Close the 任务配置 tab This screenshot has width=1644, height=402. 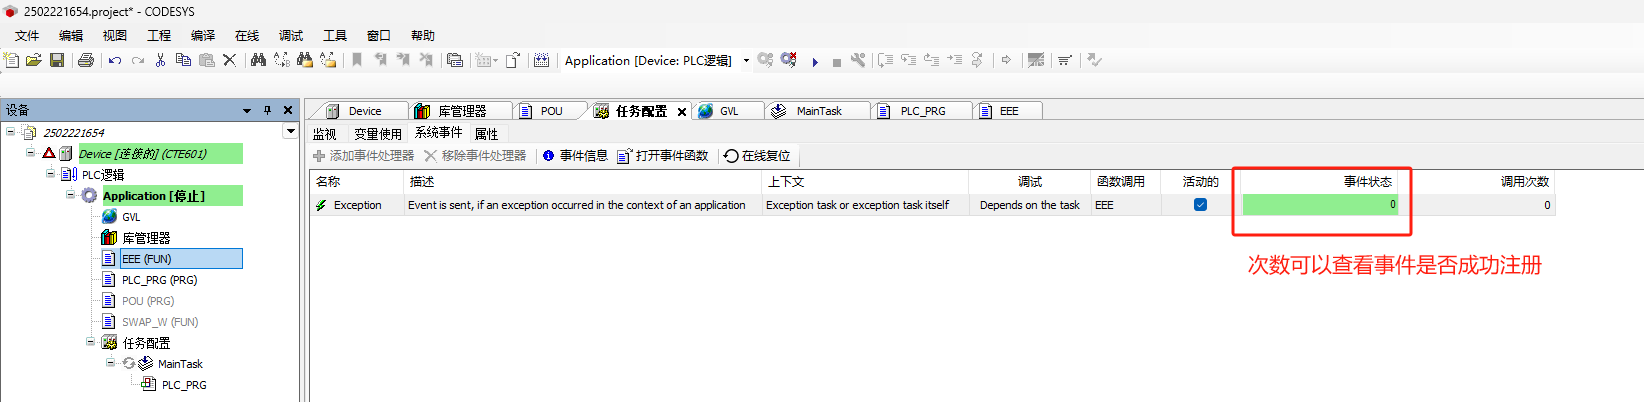pyautogui.click(x=682, y=112)
